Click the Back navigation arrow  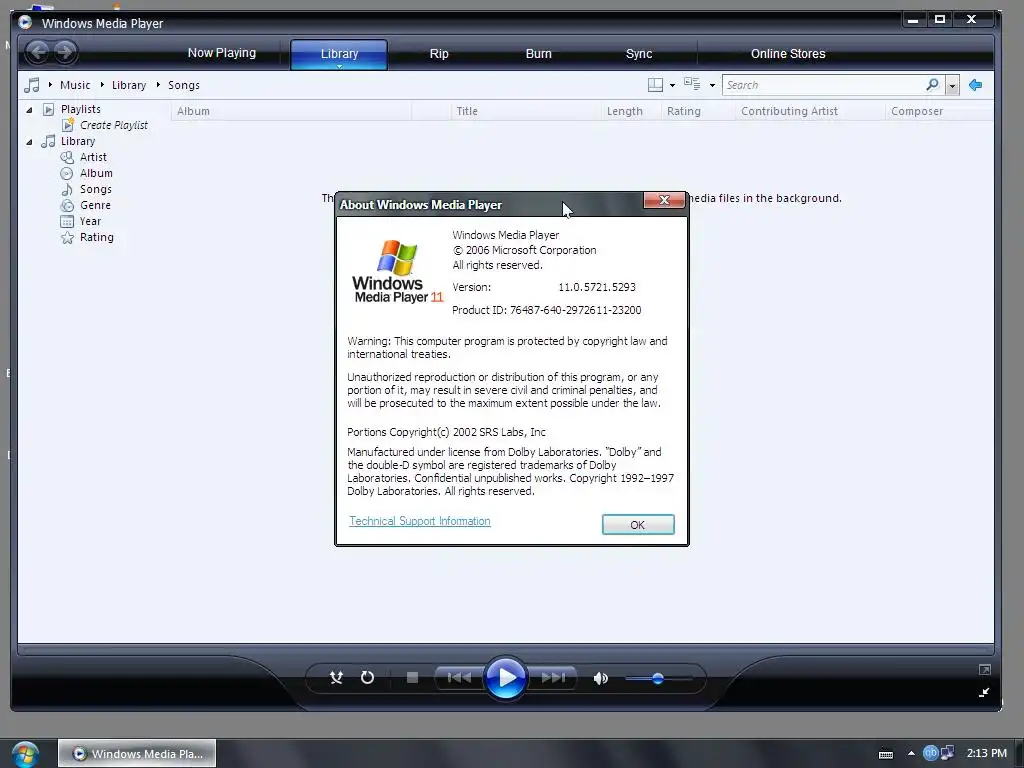38,52
